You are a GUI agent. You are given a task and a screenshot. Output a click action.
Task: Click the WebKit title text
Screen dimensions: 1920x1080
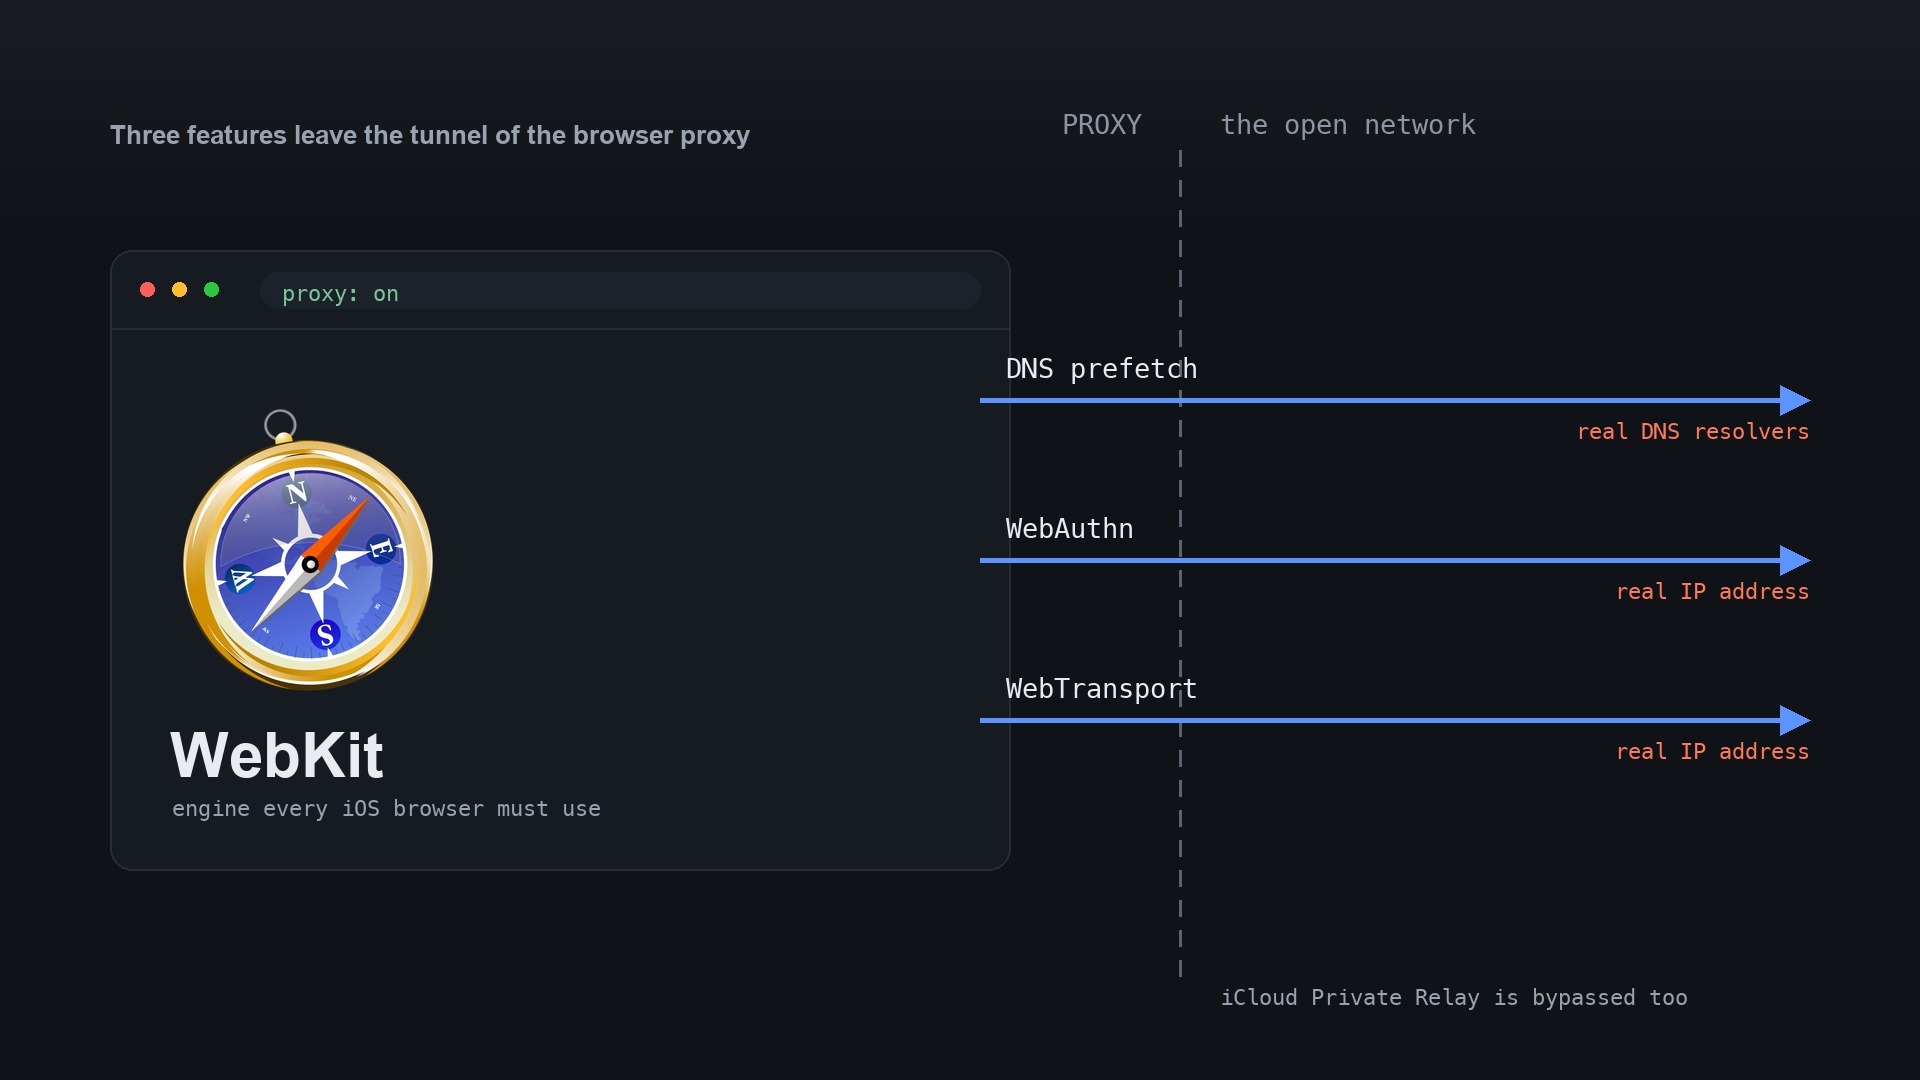(277, 755)
